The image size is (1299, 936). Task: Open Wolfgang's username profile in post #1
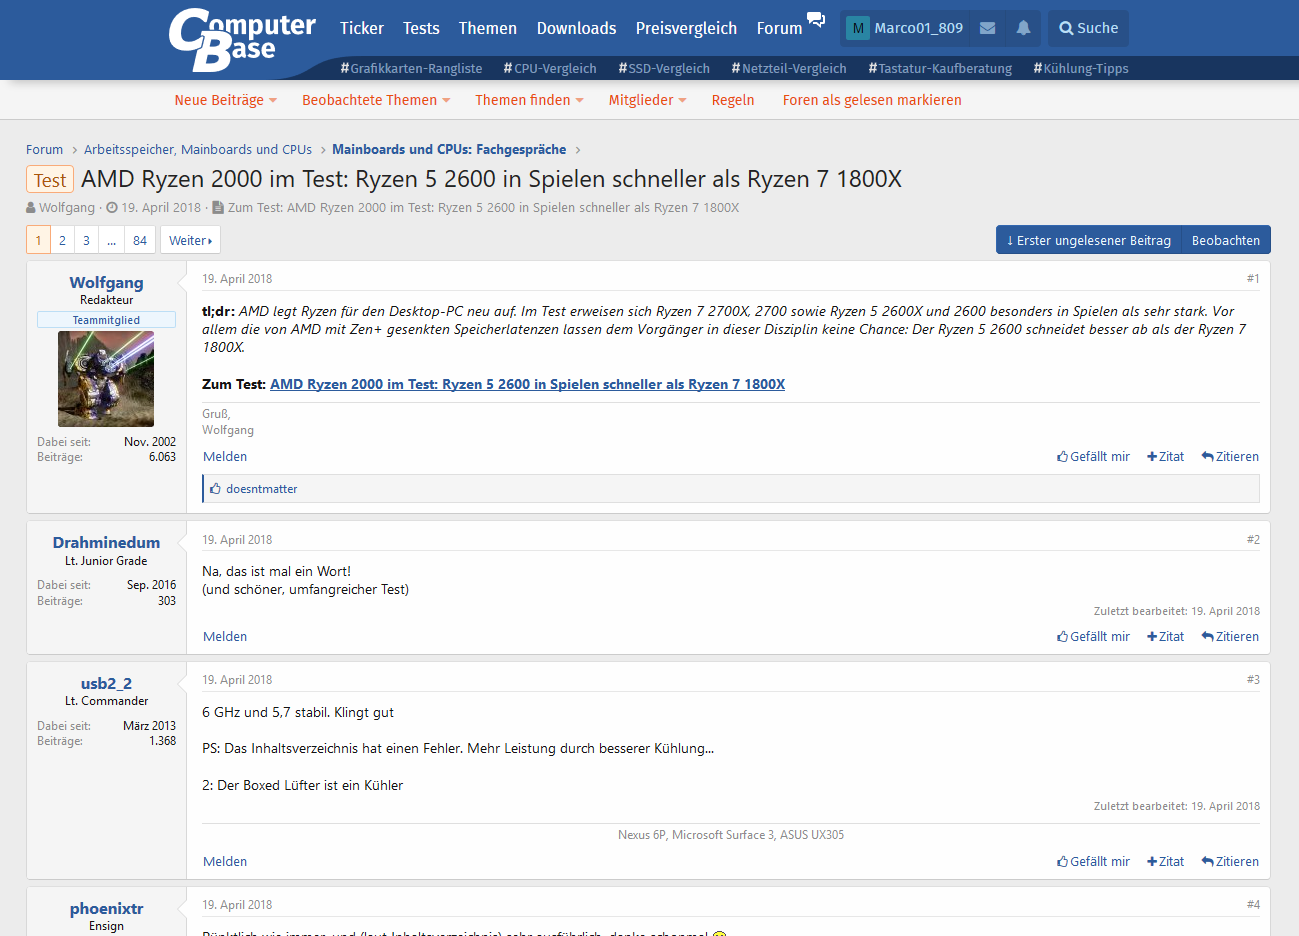coord(106,283)
